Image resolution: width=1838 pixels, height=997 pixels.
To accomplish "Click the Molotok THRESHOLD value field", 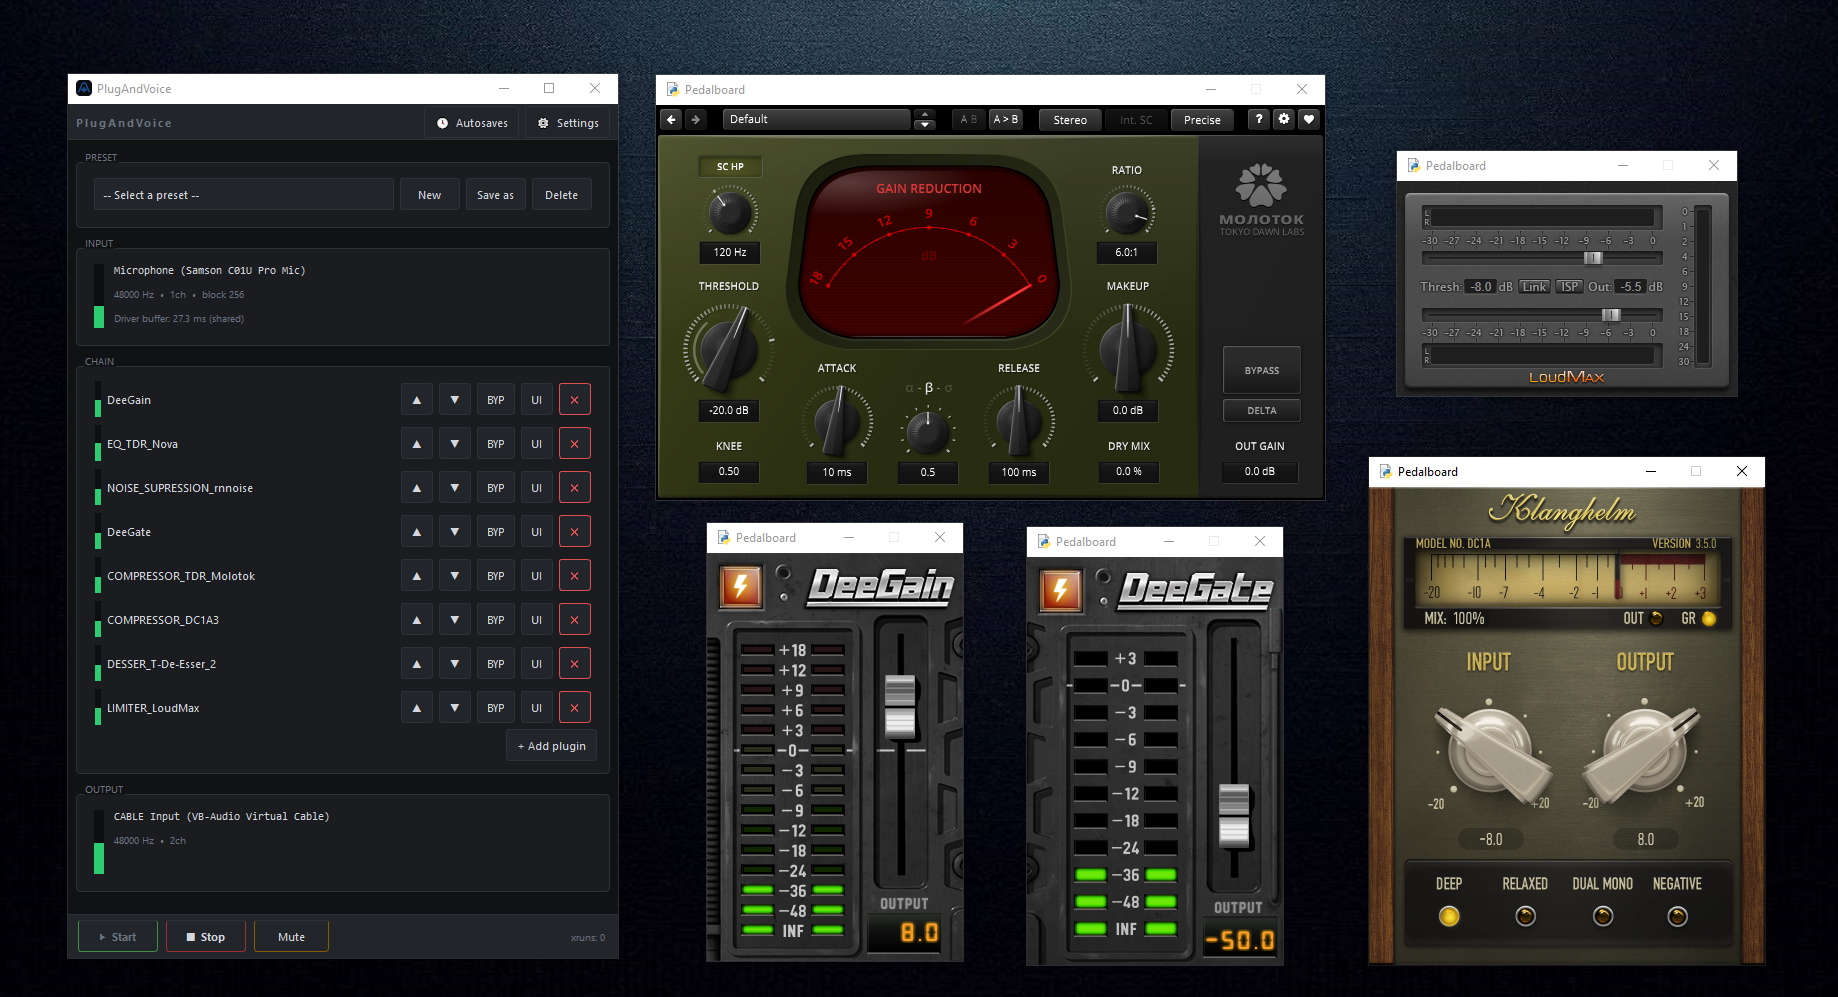I will tap(729, 410).
